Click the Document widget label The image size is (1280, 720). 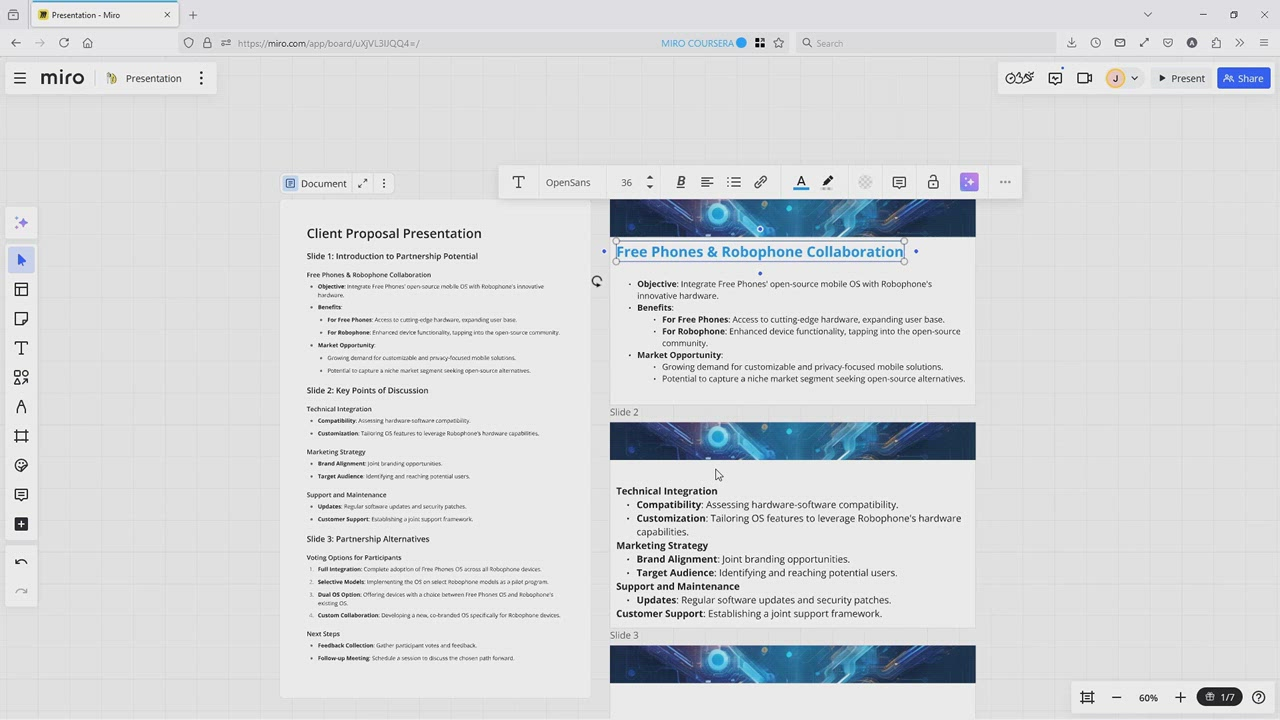(x=316, y=183)
